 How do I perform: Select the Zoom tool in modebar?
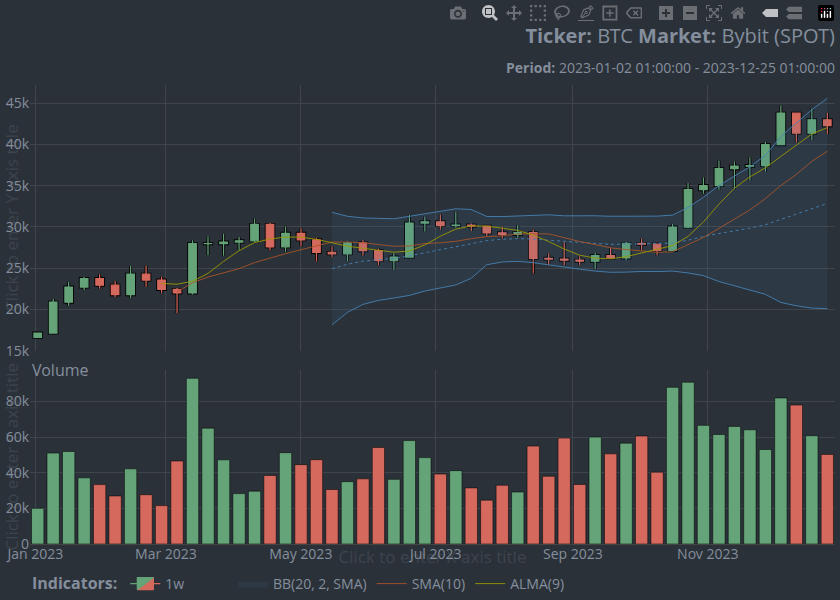pos(490,13)
